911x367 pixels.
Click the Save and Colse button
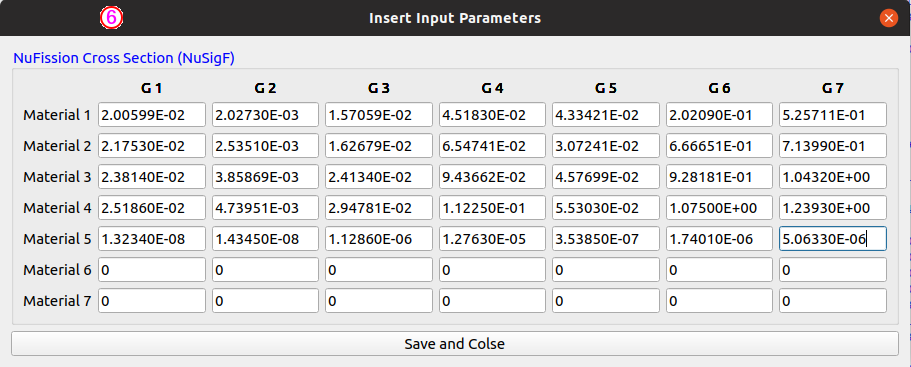pyautogui.click(x=455, y=344)
